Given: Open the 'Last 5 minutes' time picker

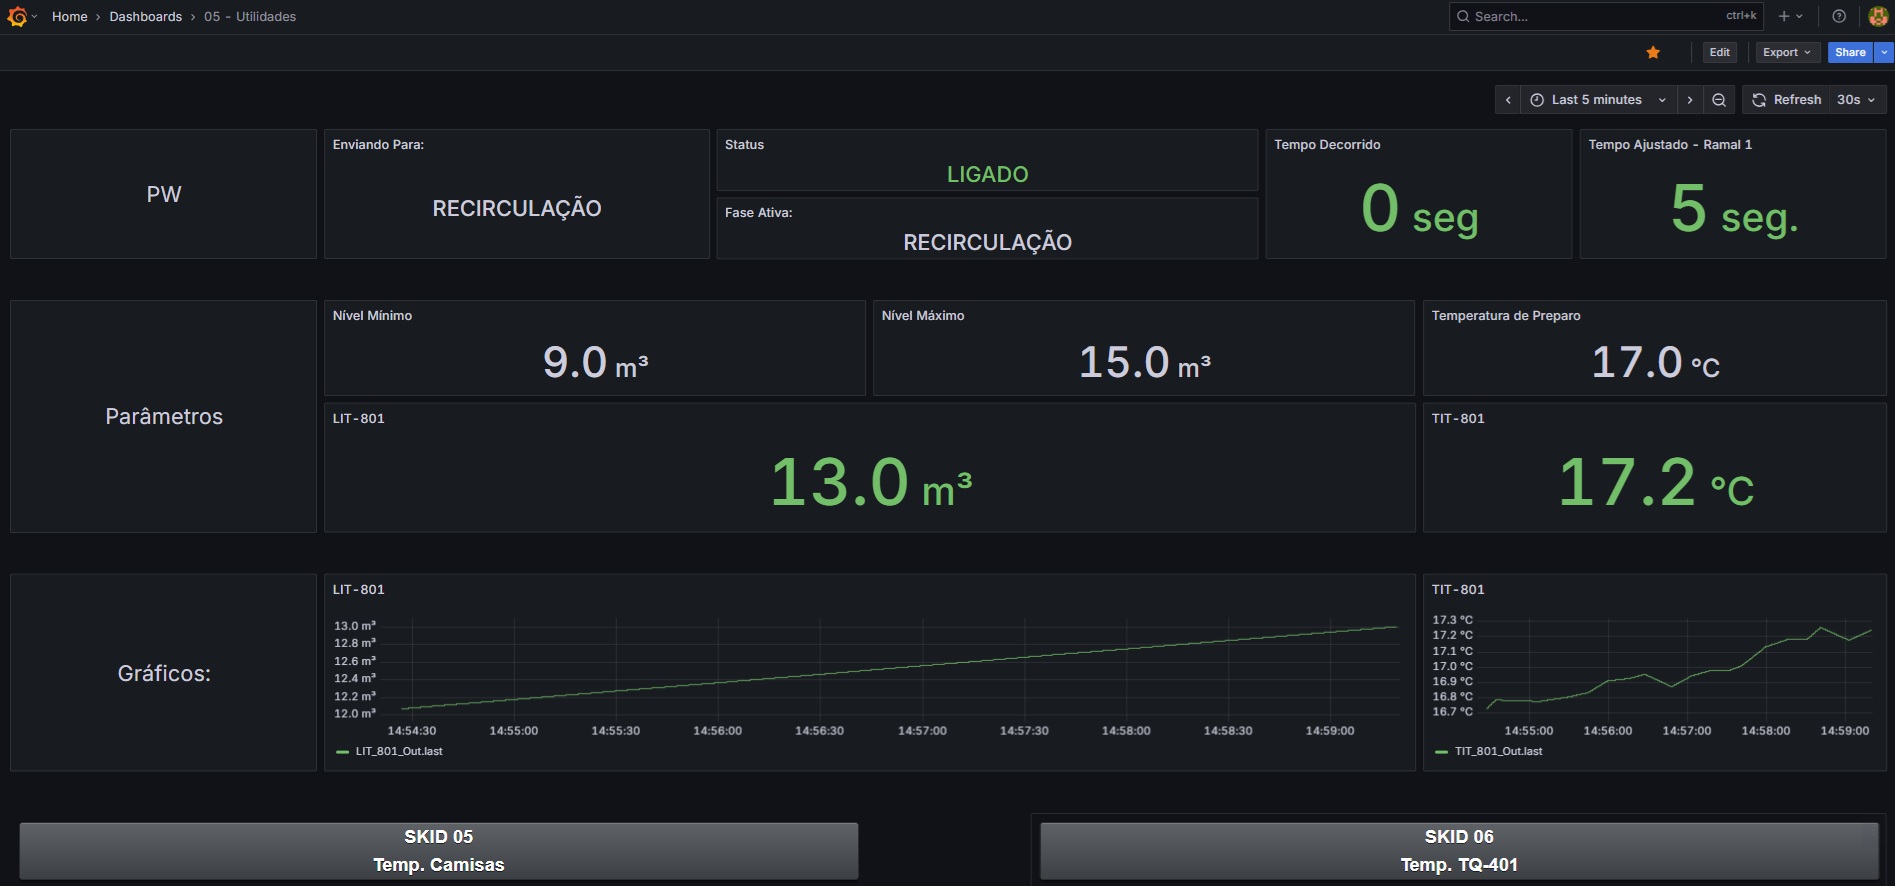Looking at the screenshot, I should [x=1597, y=100].
